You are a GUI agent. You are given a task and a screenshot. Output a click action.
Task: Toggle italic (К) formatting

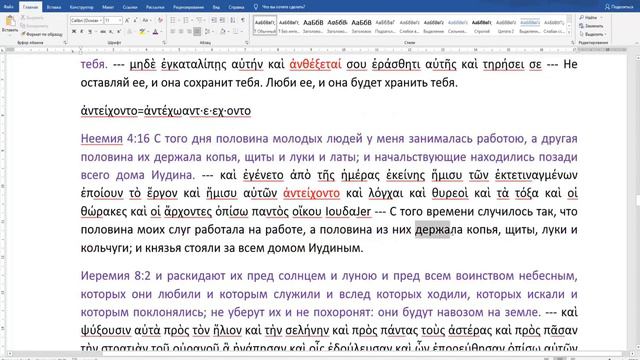[82, 31]
